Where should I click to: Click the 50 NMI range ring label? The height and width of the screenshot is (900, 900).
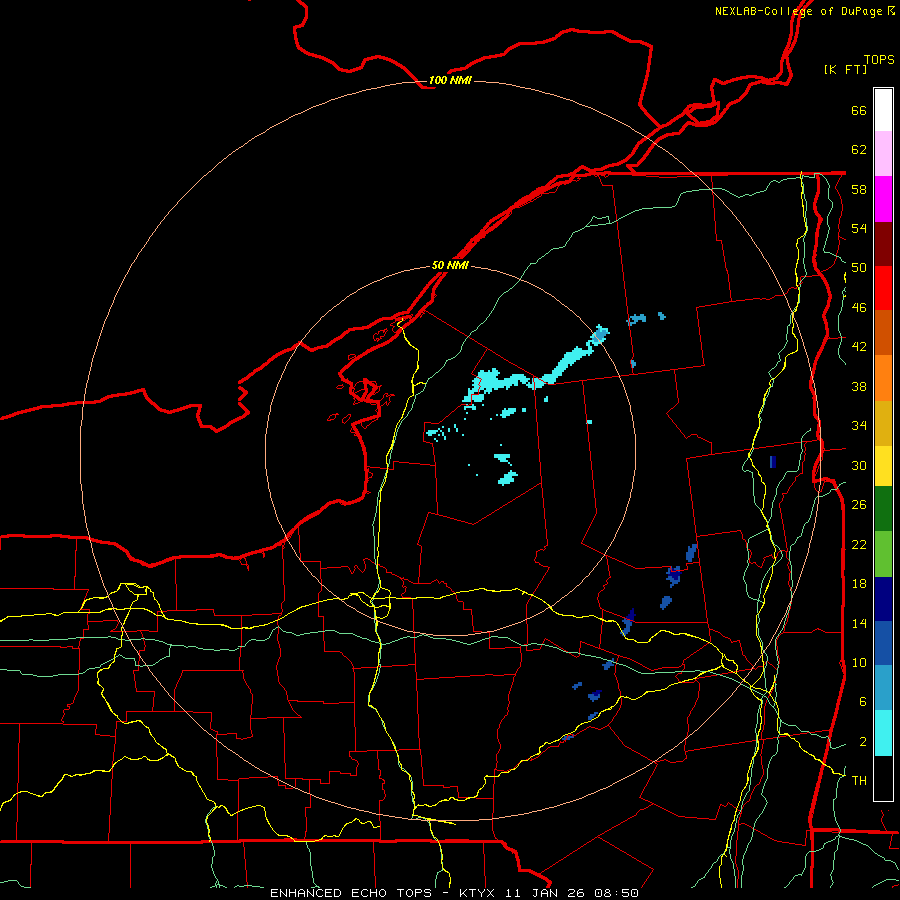(450, 265)
